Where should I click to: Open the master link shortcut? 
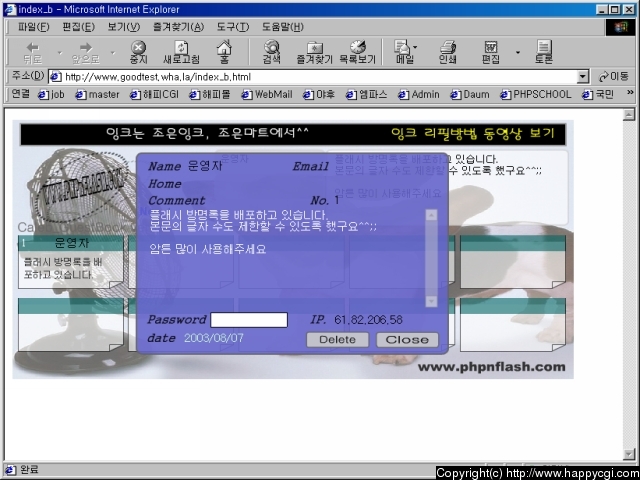[x=98, y=95]
